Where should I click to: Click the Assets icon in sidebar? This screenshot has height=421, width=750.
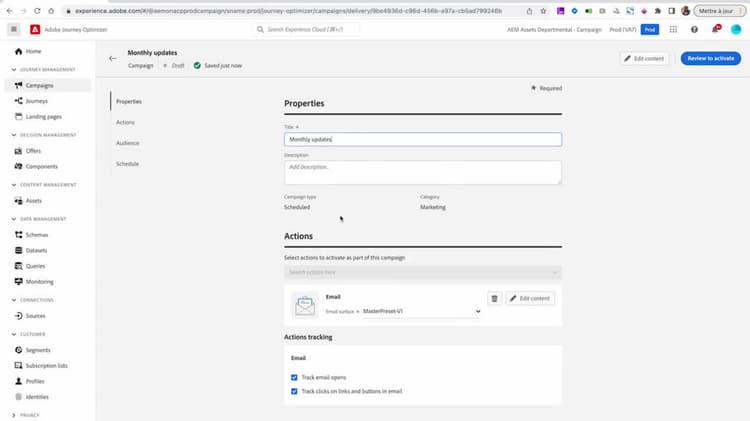point(19,201)
